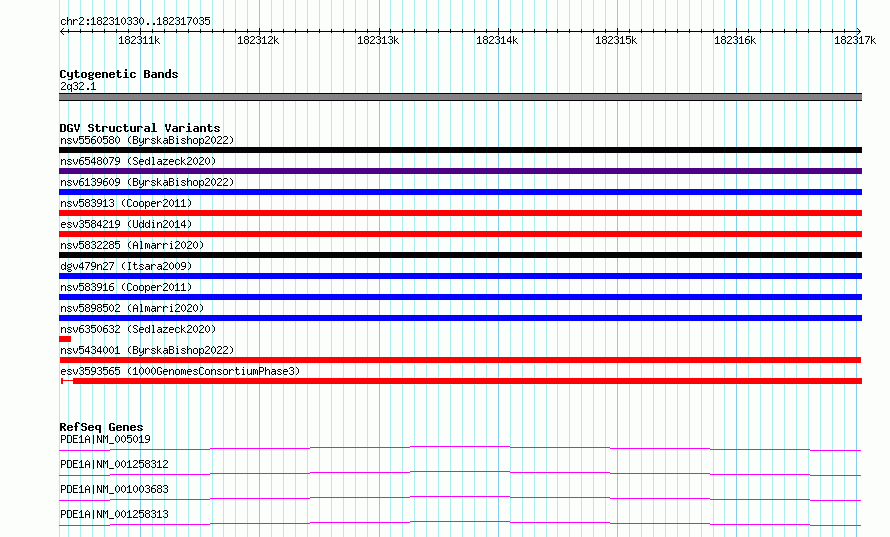Open variant nsv5560580 (ByrskaBishop2022) label

coord(147,140)
